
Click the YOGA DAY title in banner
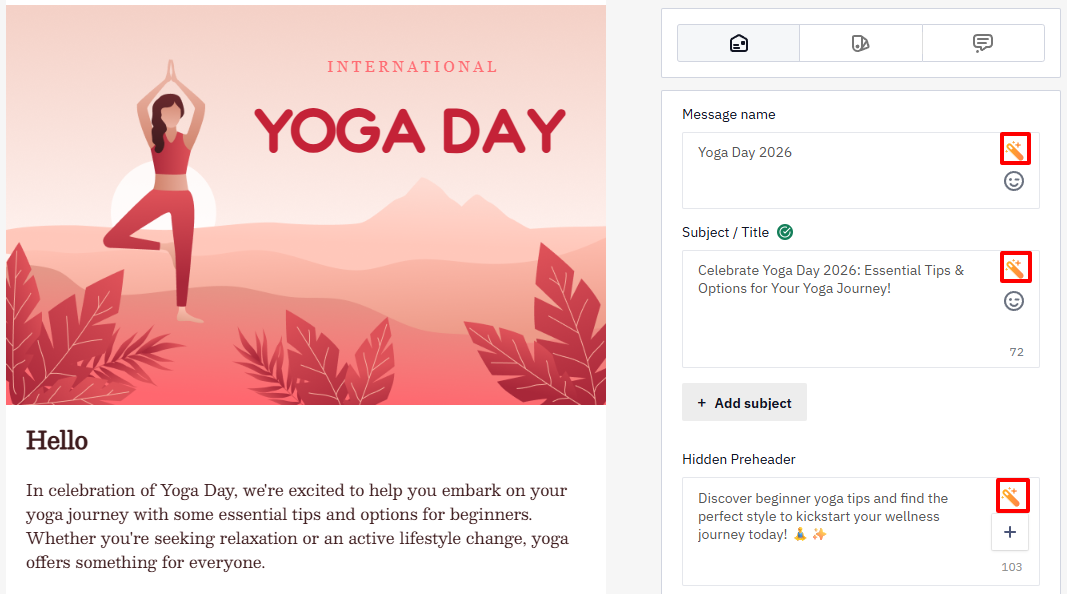[x=410, y=131]
